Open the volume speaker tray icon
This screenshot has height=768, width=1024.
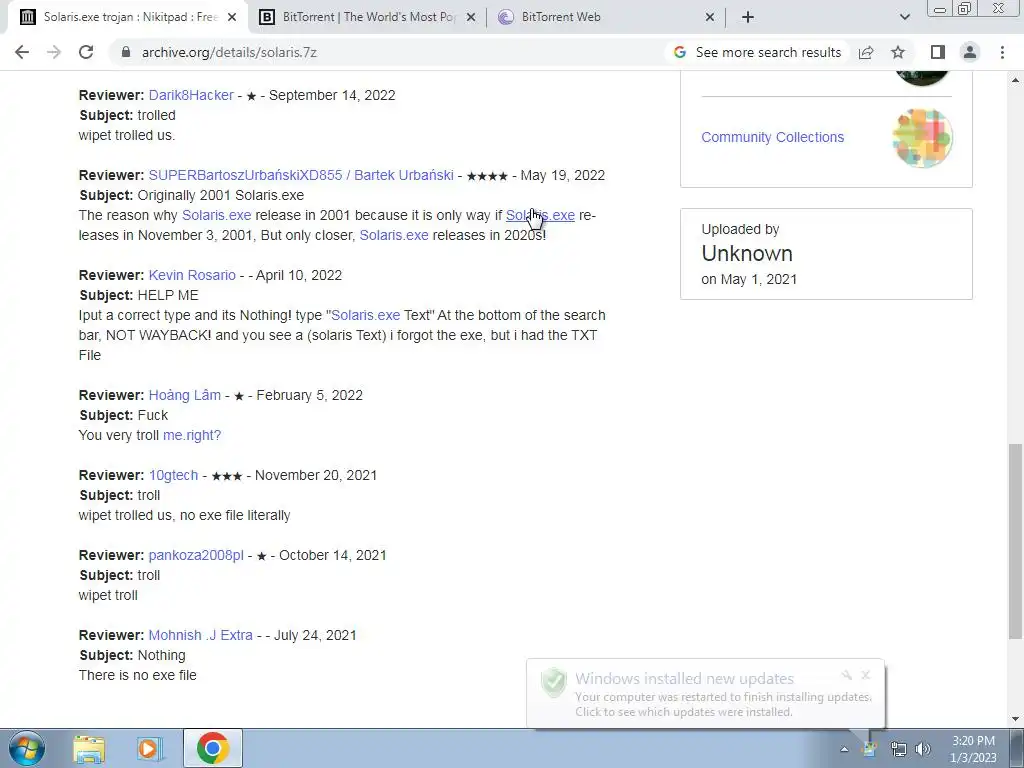click(x=923, y=749)
